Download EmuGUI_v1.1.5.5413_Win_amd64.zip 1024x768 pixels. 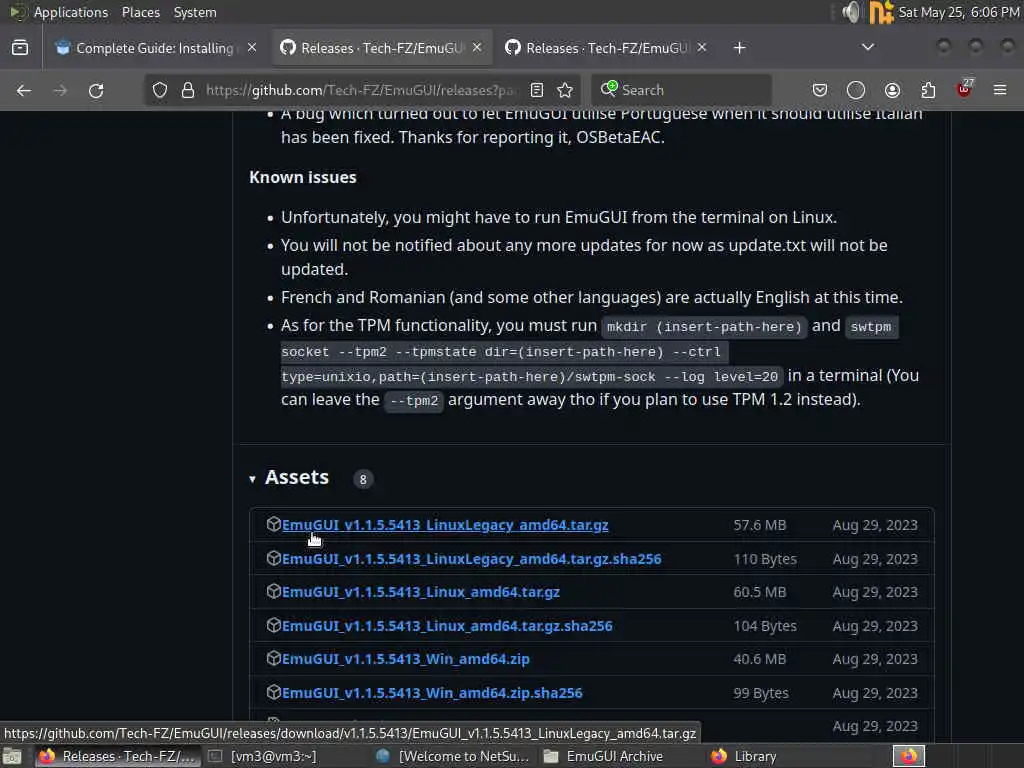[x=406, y=659]
